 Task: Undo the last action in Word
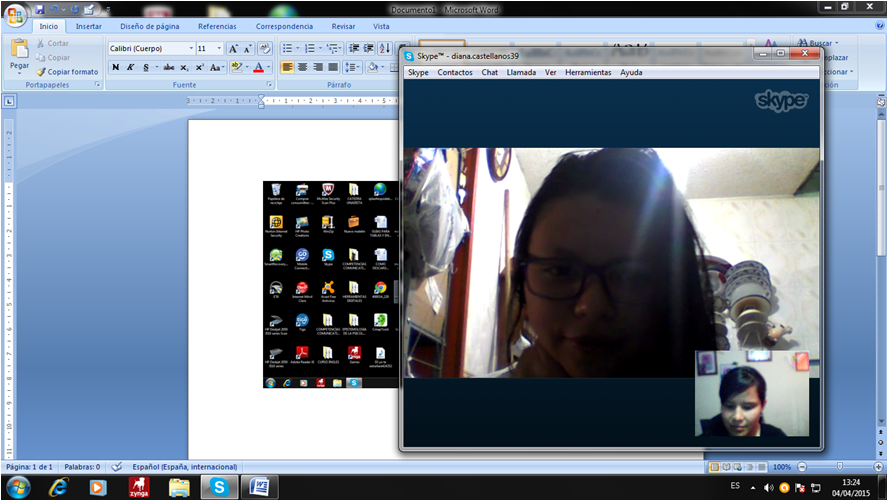(x=54, y=9)
